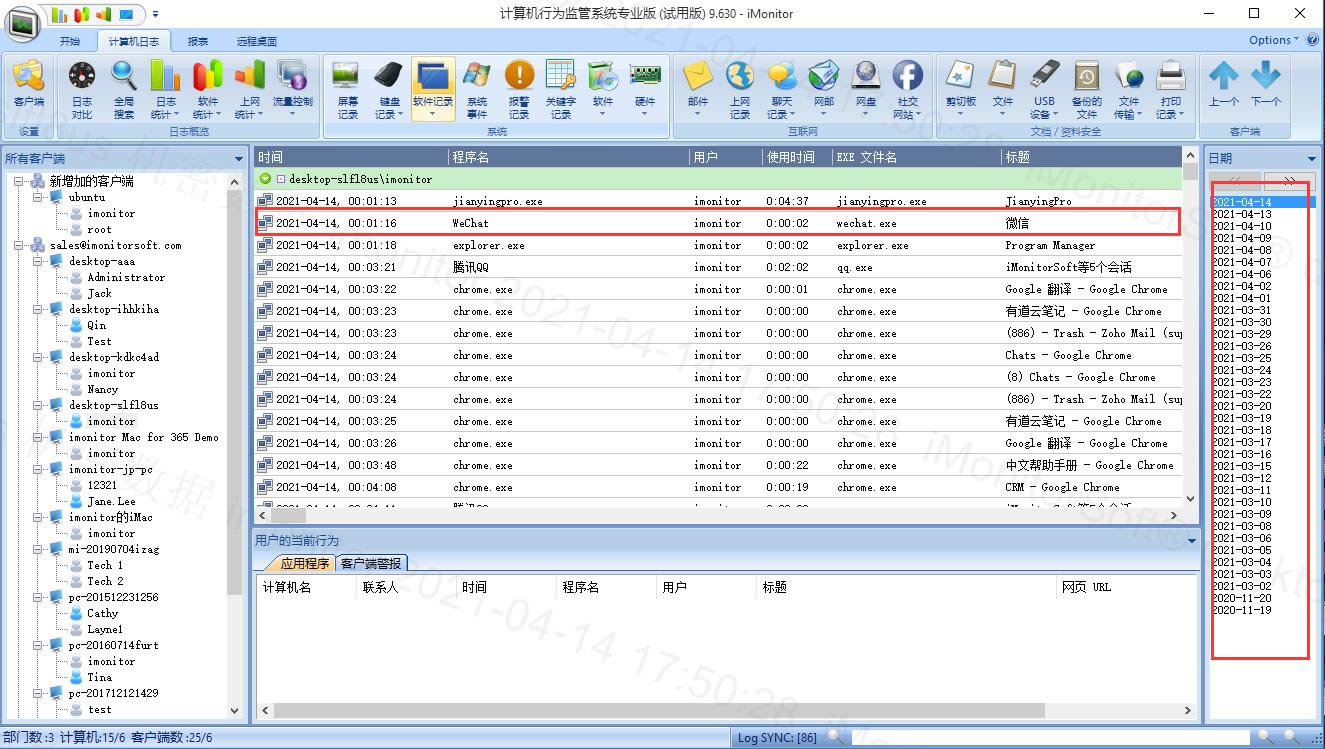Open 文件 file records icon
The height and width of the screenshot is (749, 1325).
tap(1002, 90)
